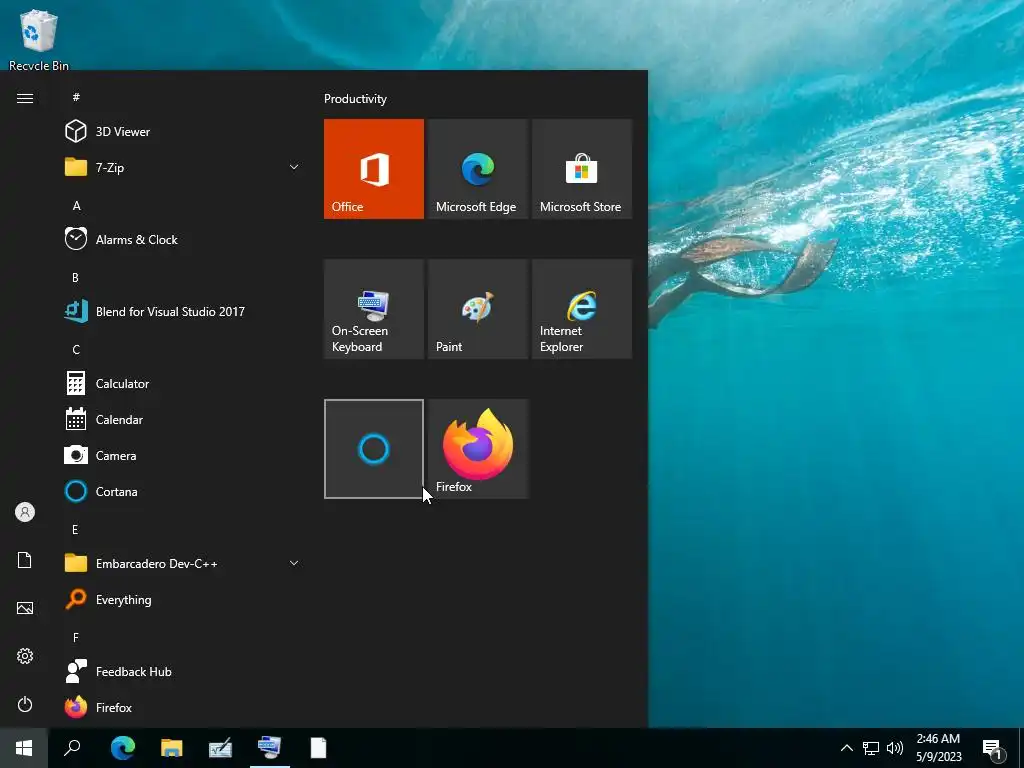Launch the Everything search app

click(182, 600)
